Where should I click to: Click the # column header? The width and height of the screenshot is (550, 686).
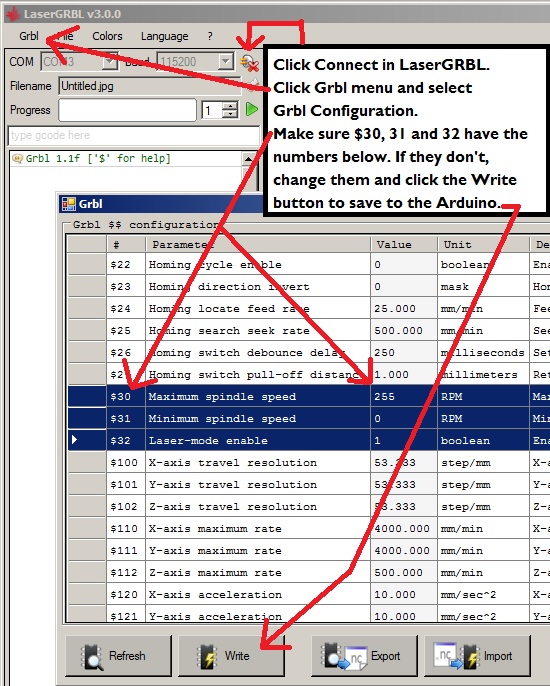pyautogui.click(x=126, y=245)
